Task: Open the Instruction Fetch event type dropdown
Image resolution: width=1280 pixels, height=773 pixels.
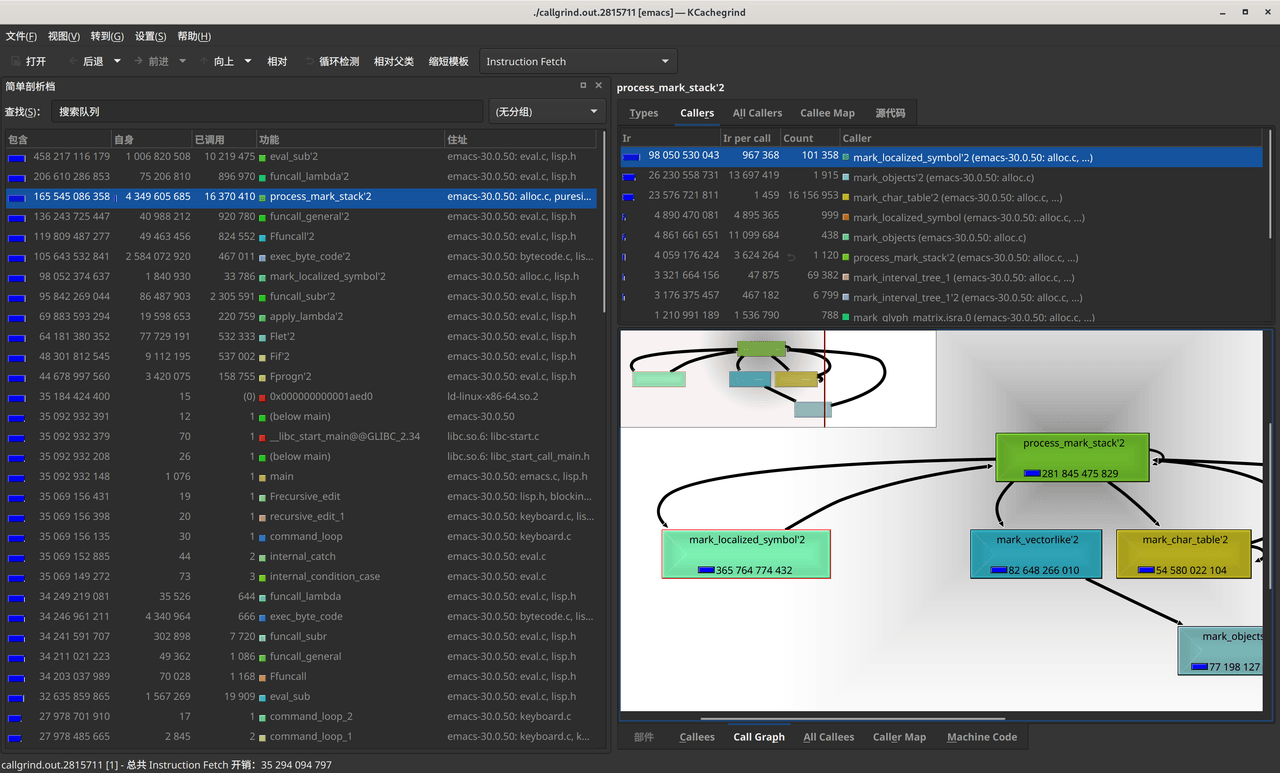Action: point(577,62)
